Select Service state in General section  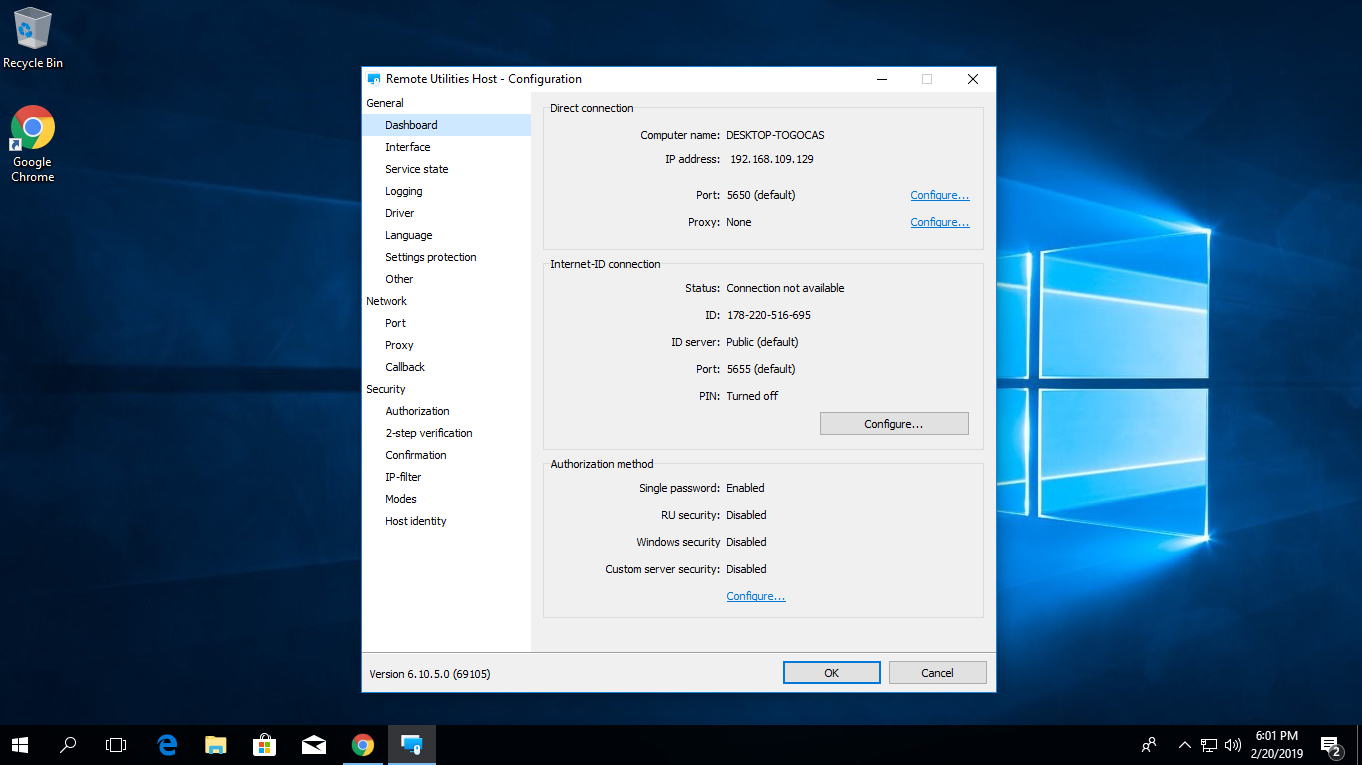click(417, 169)
